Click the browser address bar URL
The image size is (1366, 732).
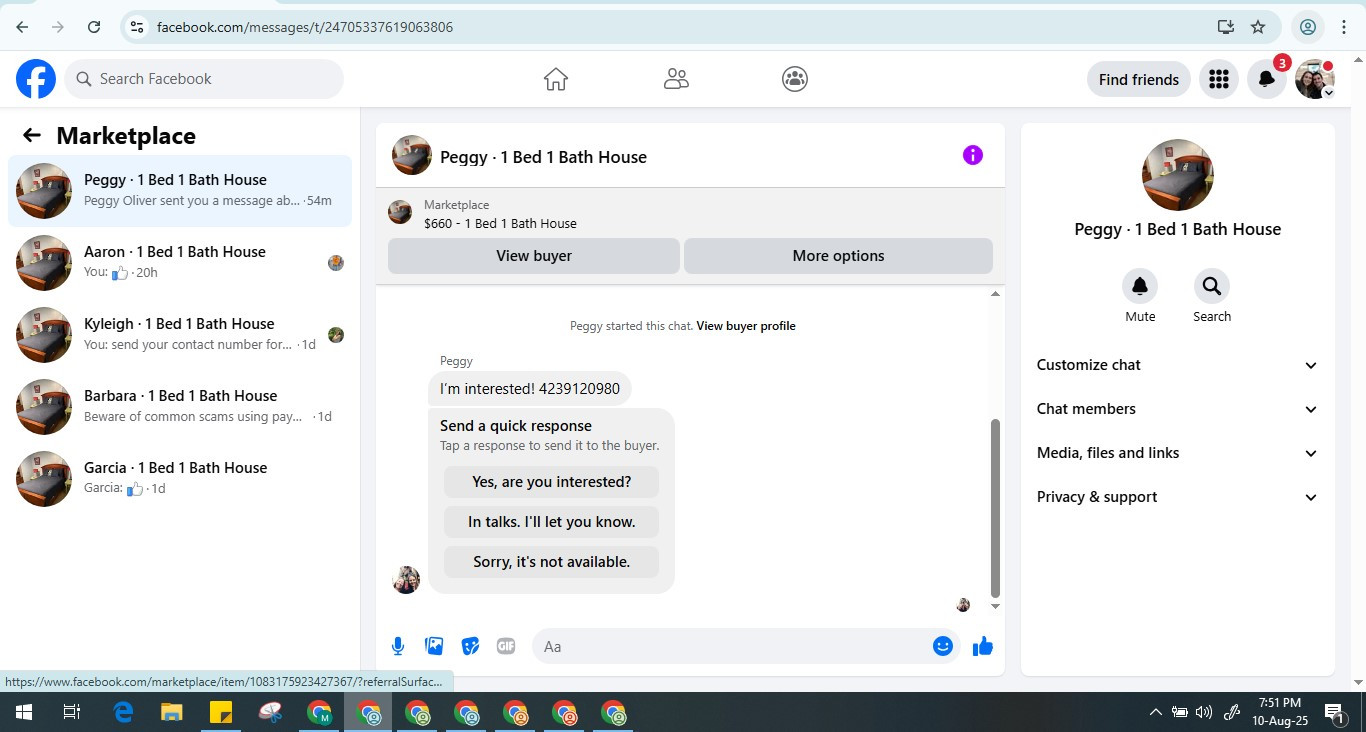[305, 27]
